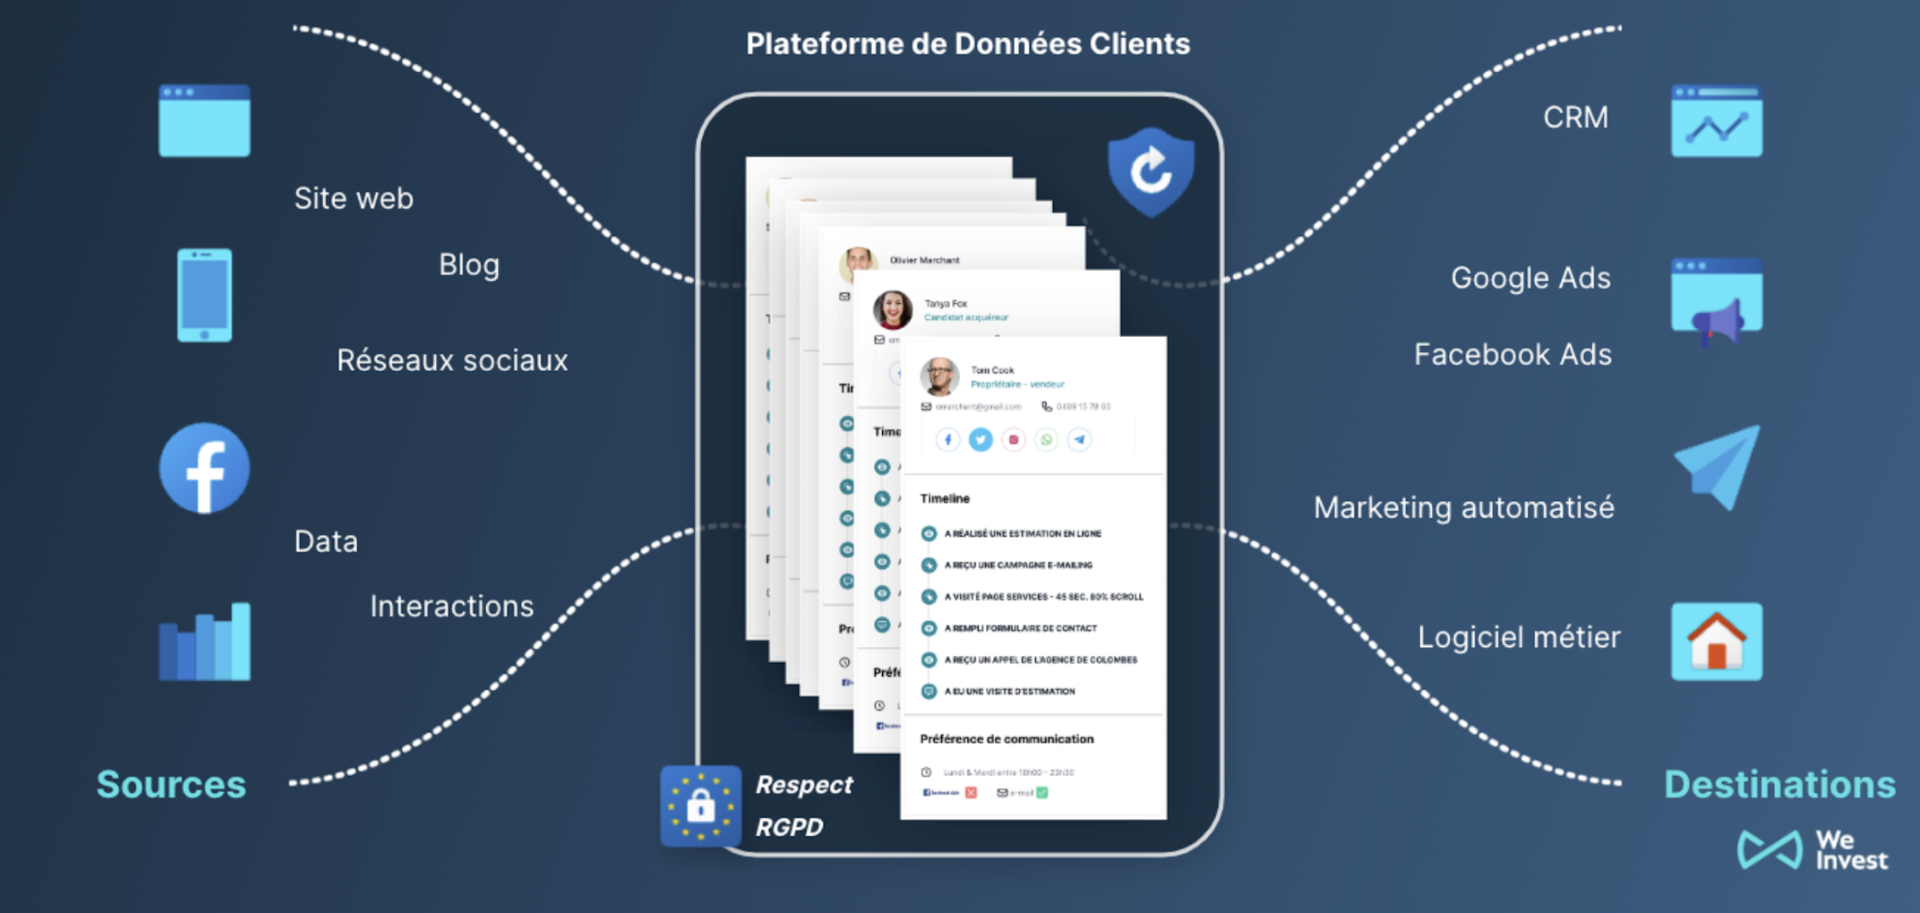Open the CRM line-graph window icon
Viewport: 1920px width, 913px height.
(1716, 121)
